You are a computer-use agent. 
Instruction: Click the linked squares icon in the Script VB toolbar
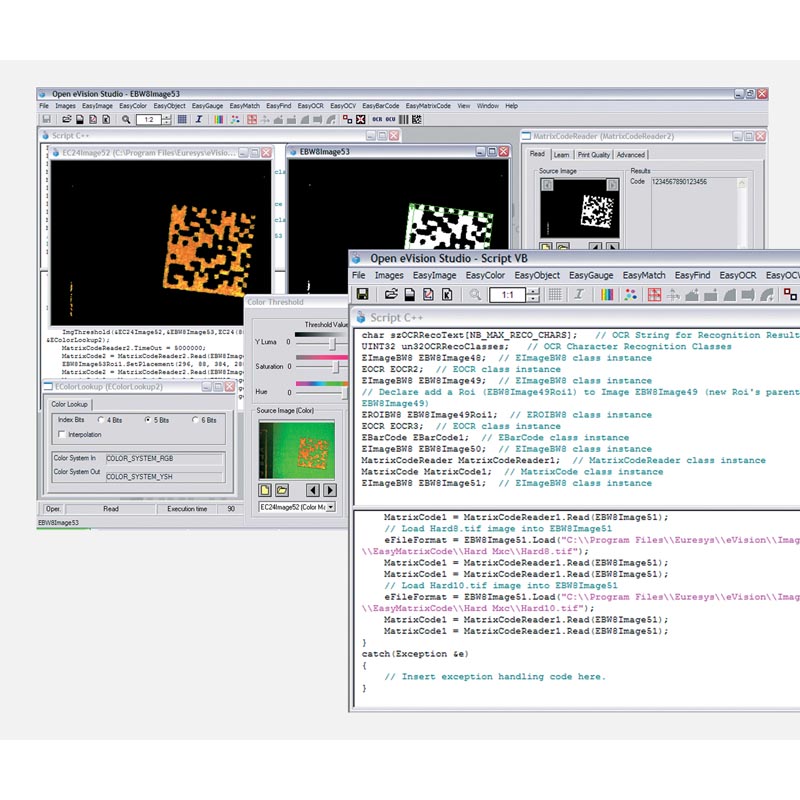pyautogui.click(x=790, y=294)
